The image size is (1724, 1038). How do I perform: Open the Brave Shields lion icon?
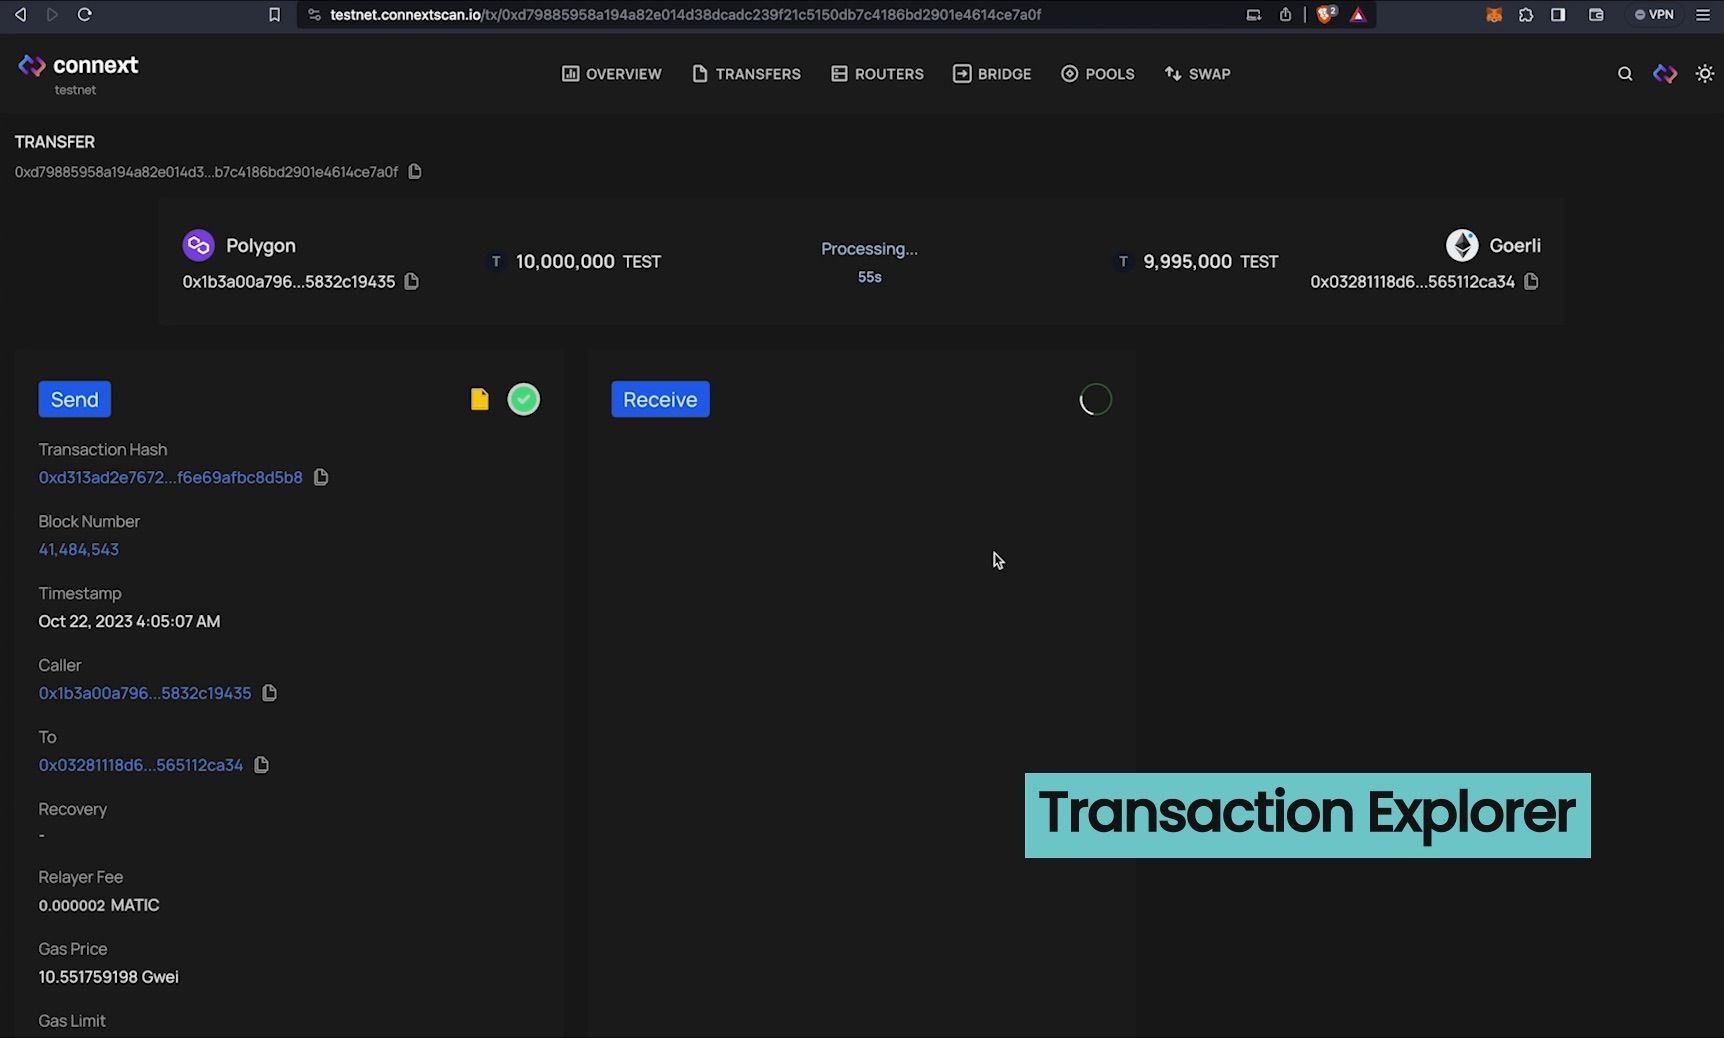[x=1326, y=15]
